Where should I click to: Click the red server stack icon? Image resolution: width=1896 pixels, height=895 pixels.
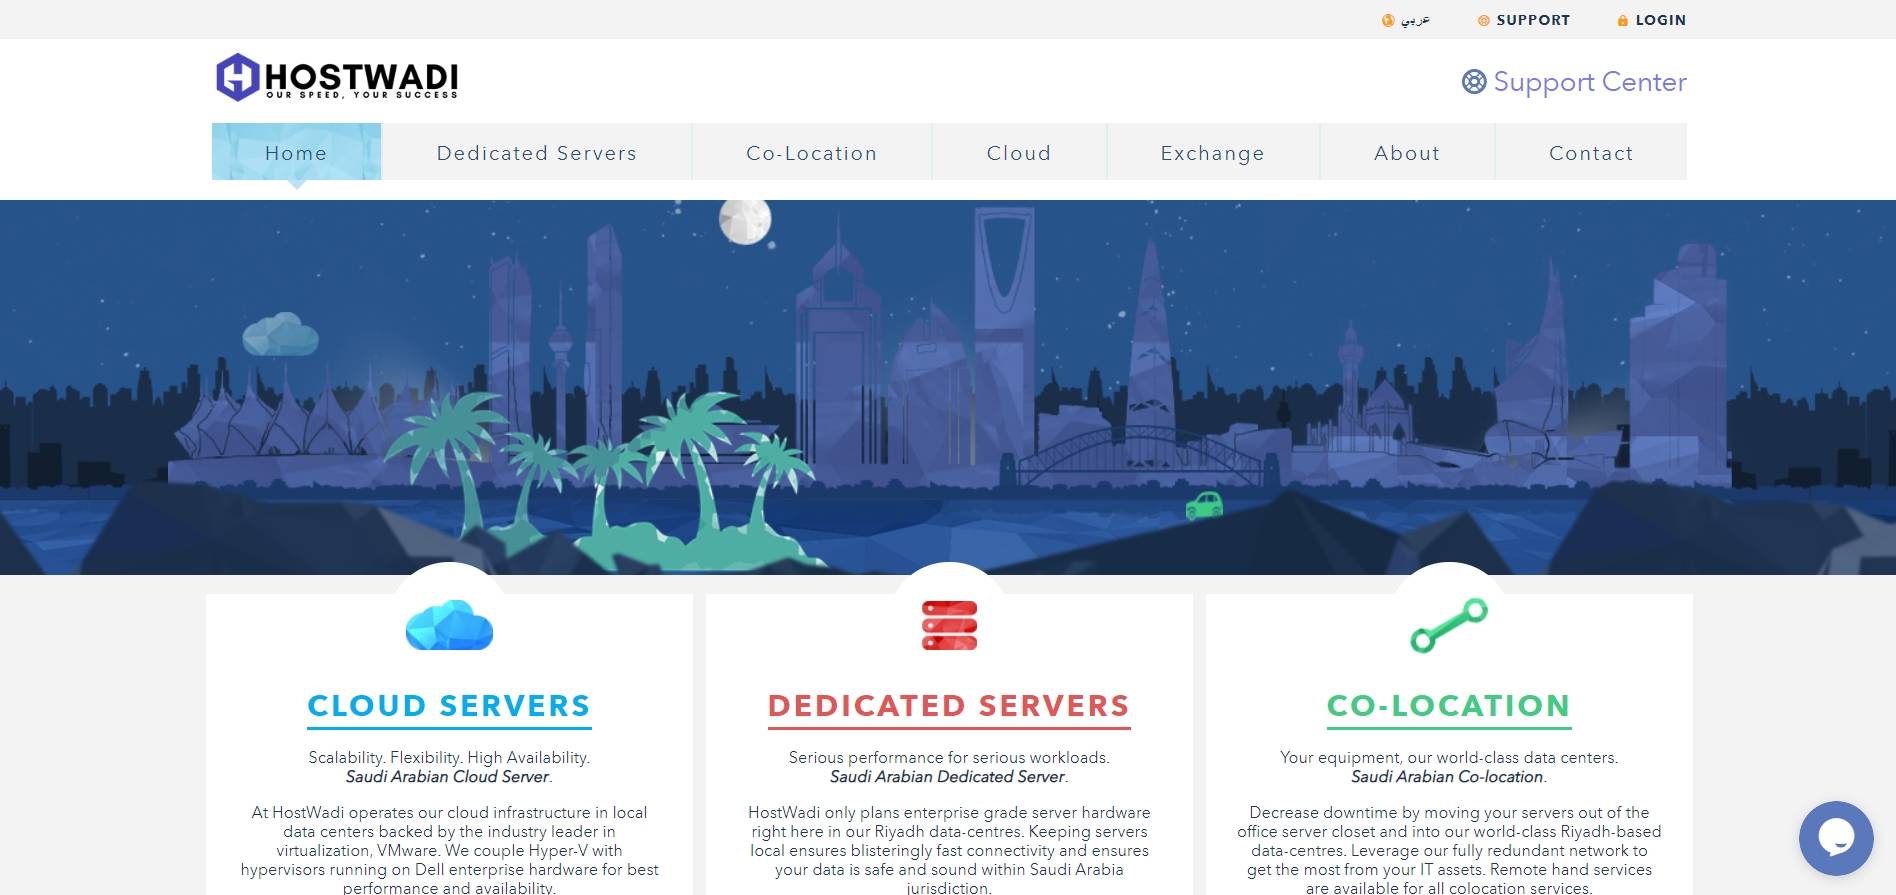pos(949,625)
